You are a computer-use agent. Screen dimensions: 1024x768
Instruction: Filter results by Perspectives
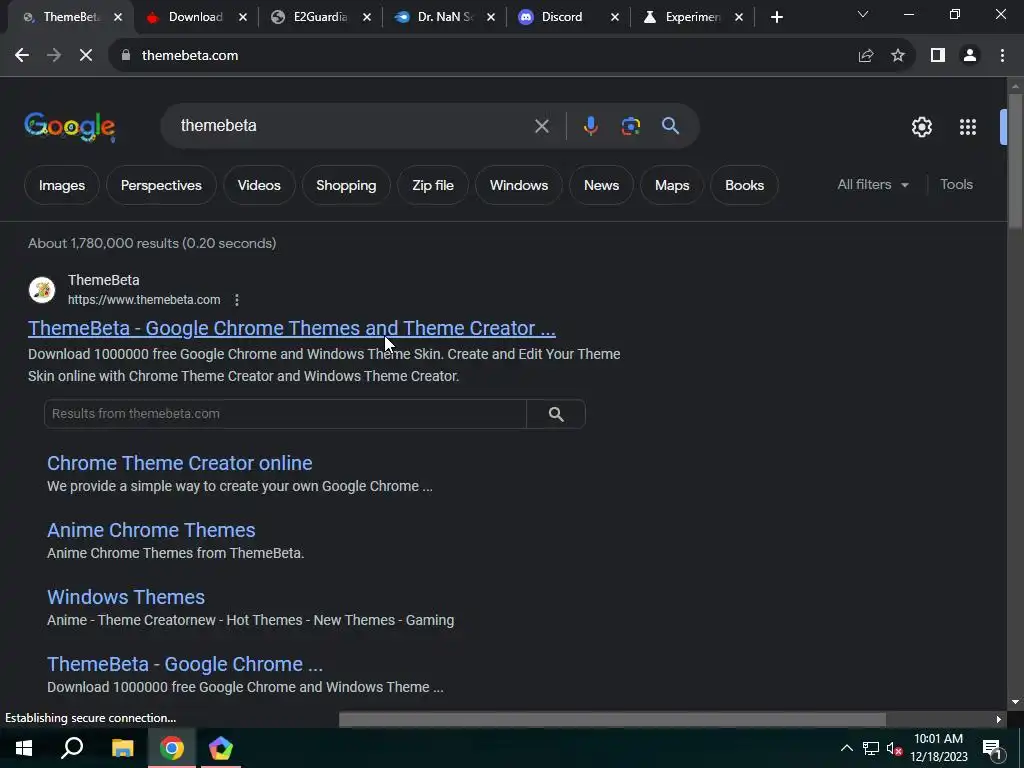tap(161, 185)
